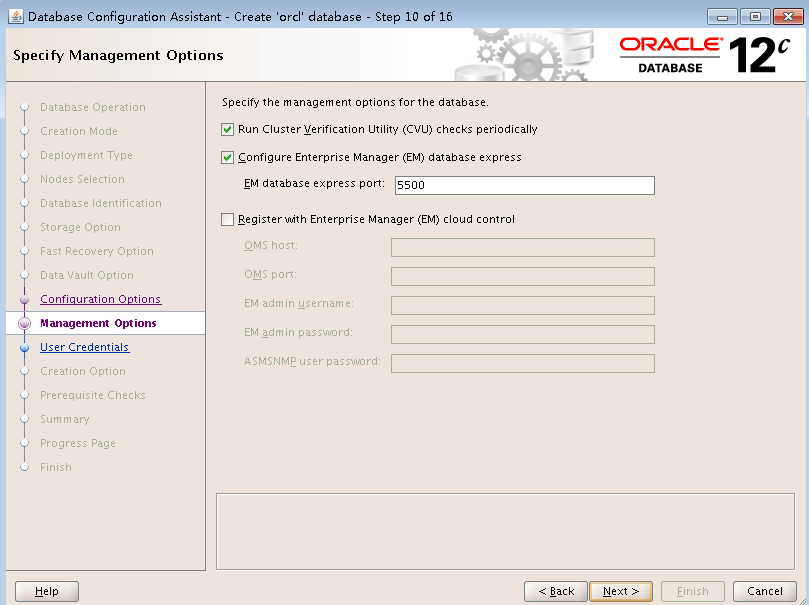Cancel the database creation wizard

764,591
